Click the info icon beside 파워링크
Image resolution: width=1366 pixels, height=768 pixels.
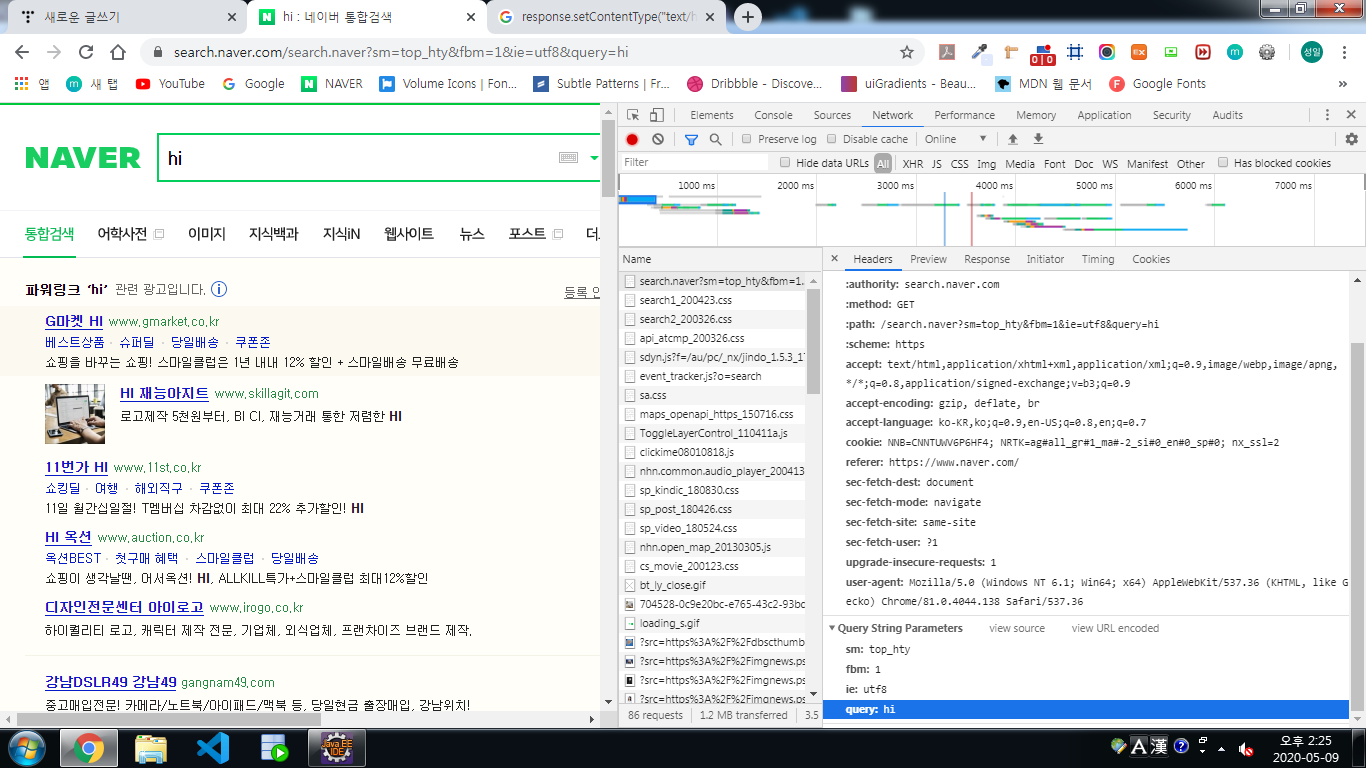coord(219,290)
